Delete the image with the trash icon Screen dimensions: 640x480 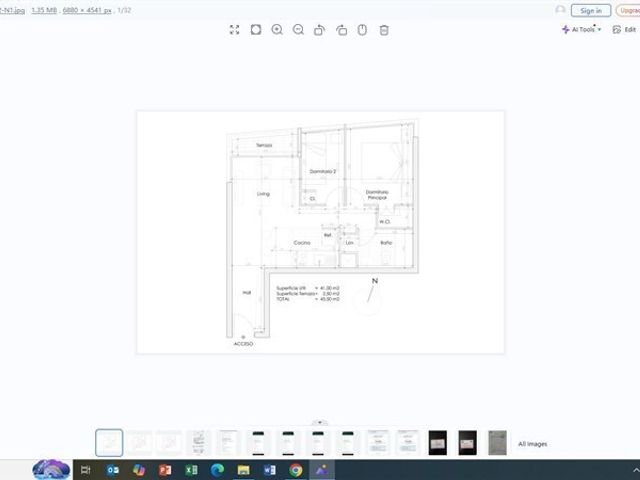384,30
